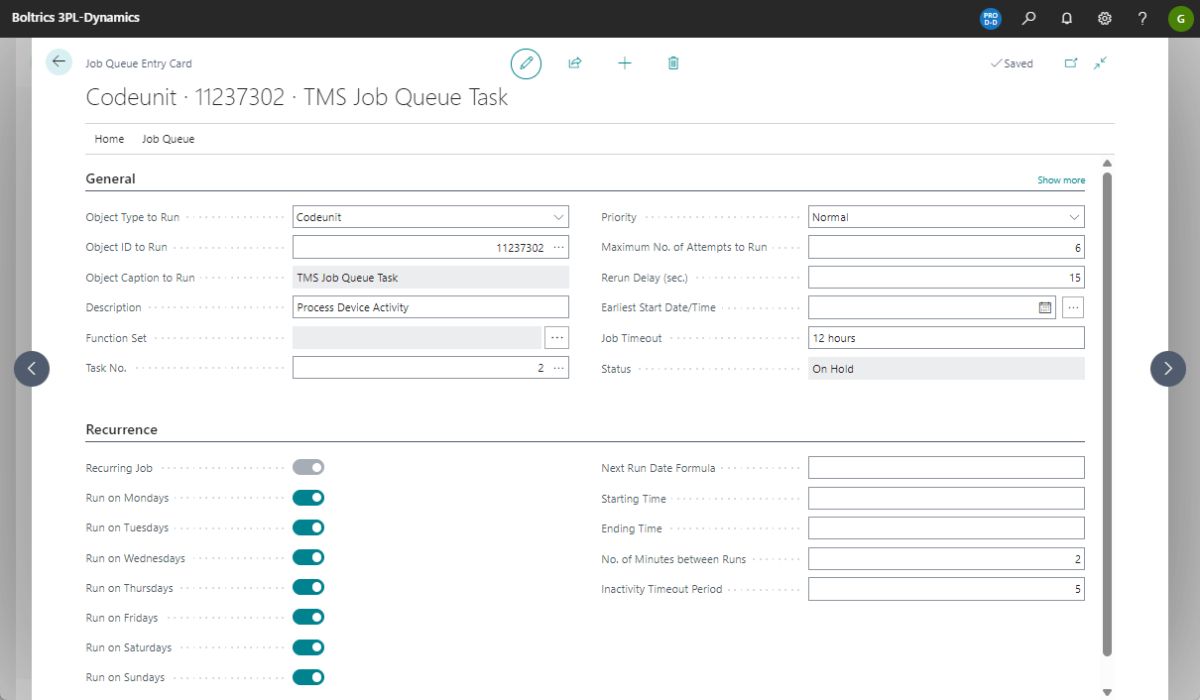Click Boltrics 3PL-Dynamics app title

76,18
